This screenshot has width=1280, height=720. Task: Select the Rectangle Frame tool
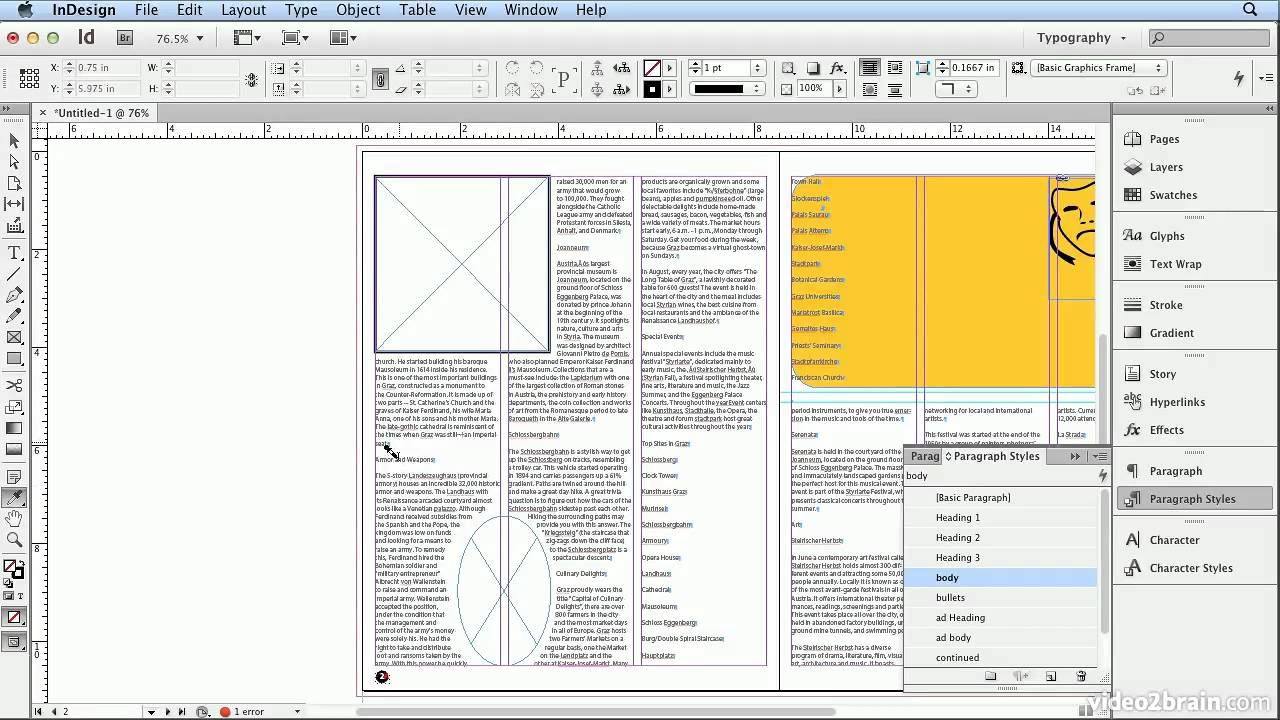(x=14, y=337)
